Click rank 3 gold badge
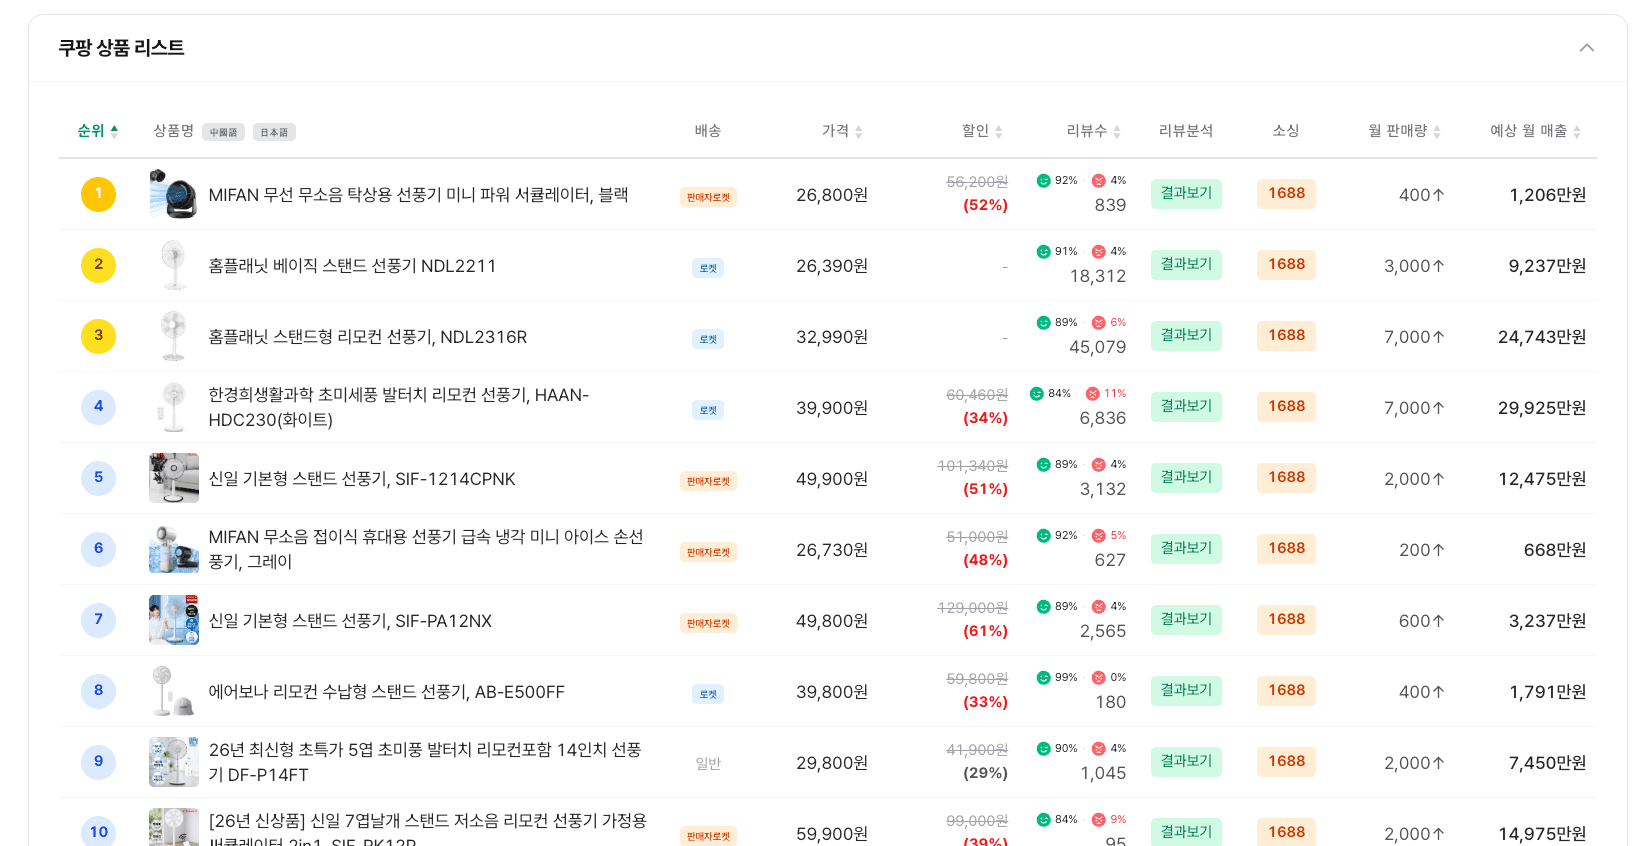1649x846 pixels. (x=98, y=336)
